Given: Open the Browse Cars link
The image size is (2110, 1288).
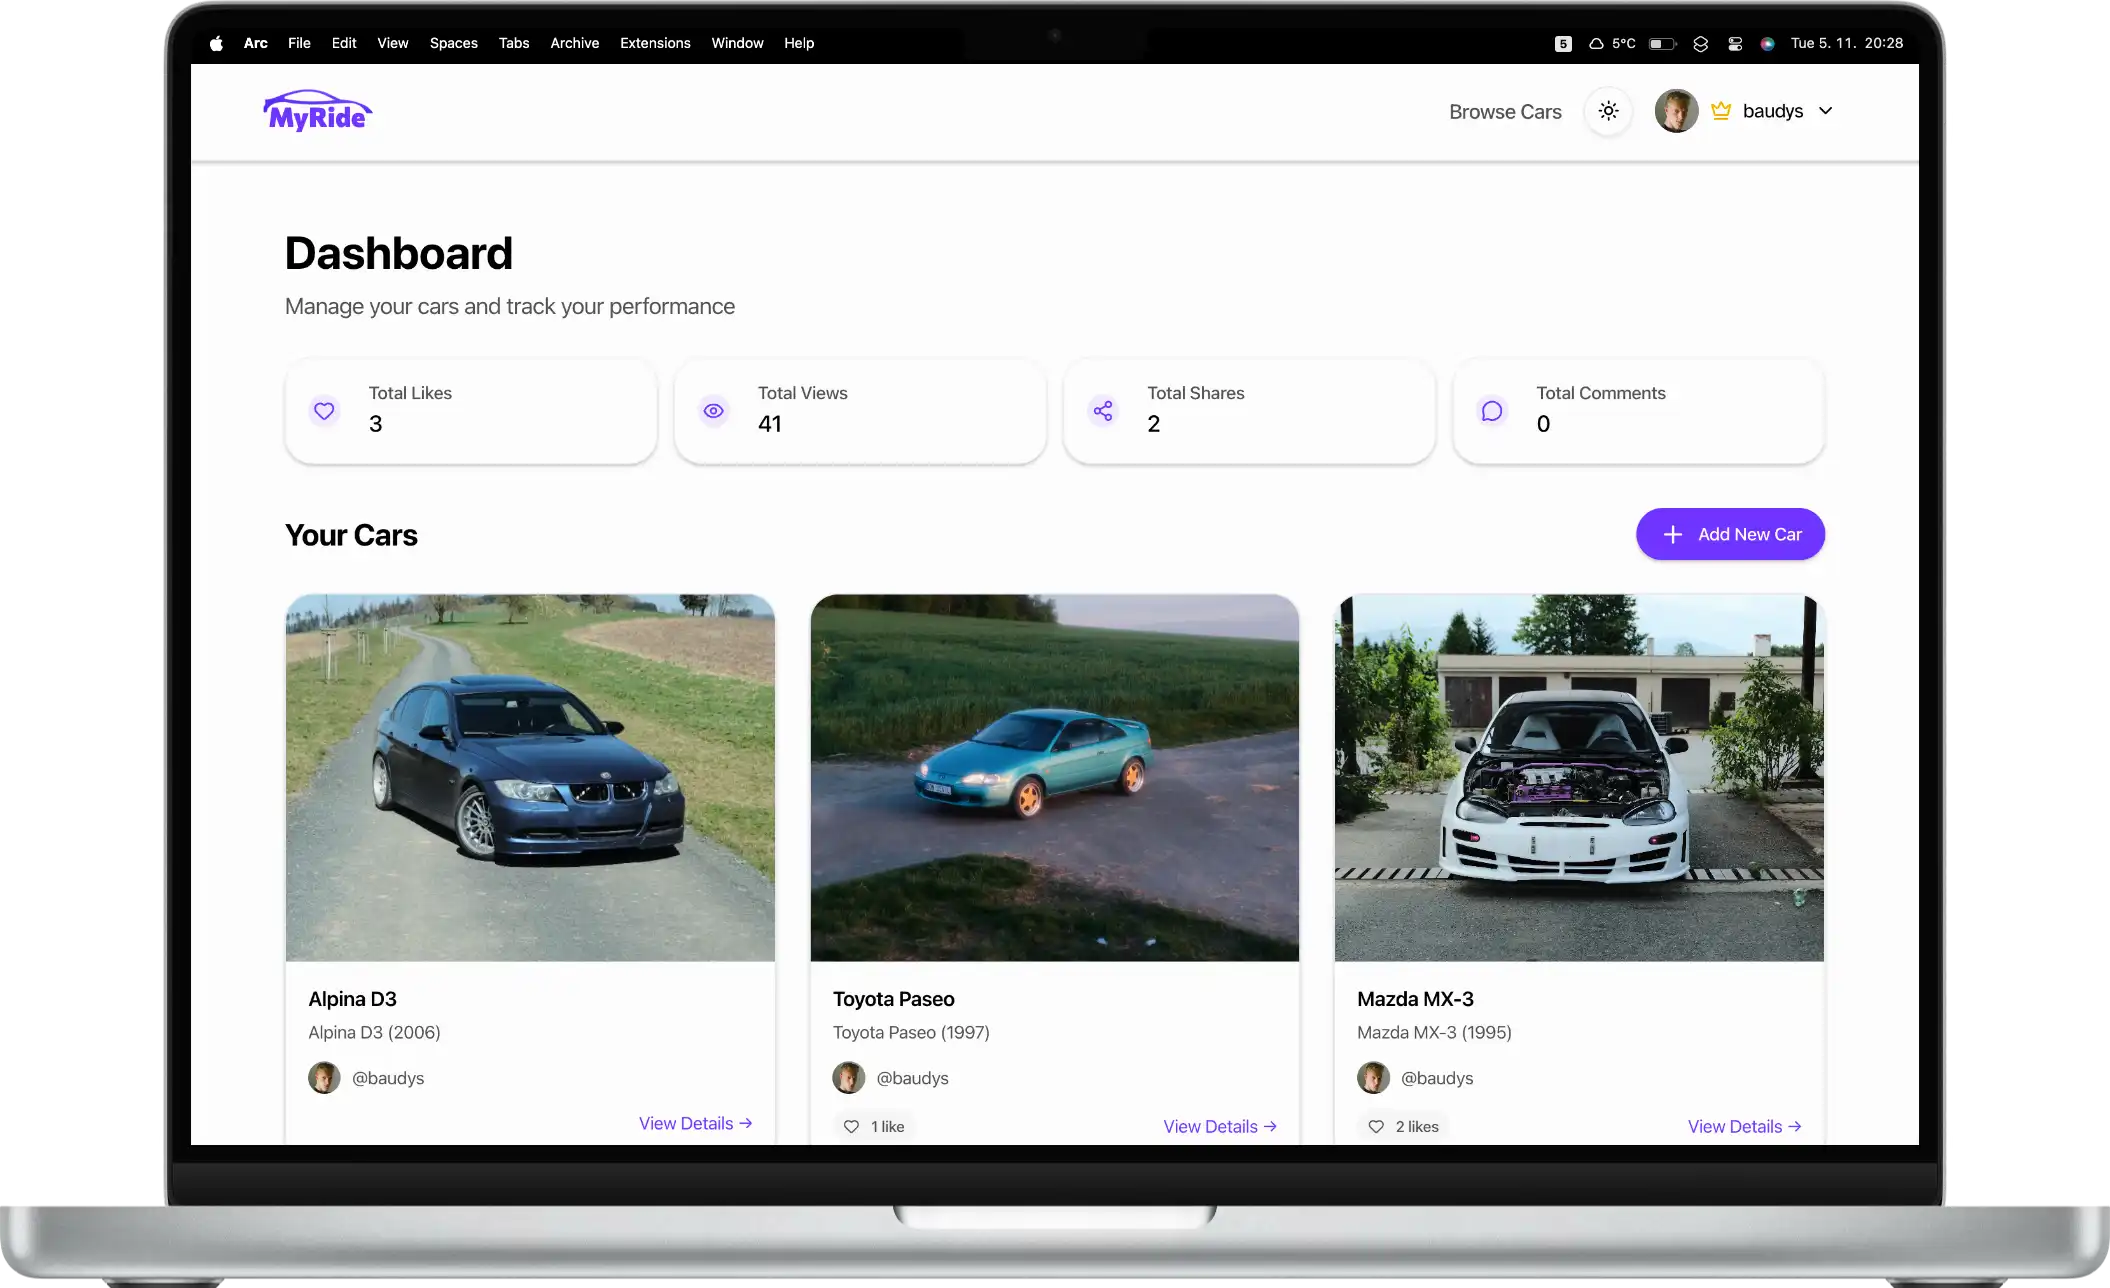Looking at the screenshot, I should click(1504, 112).
